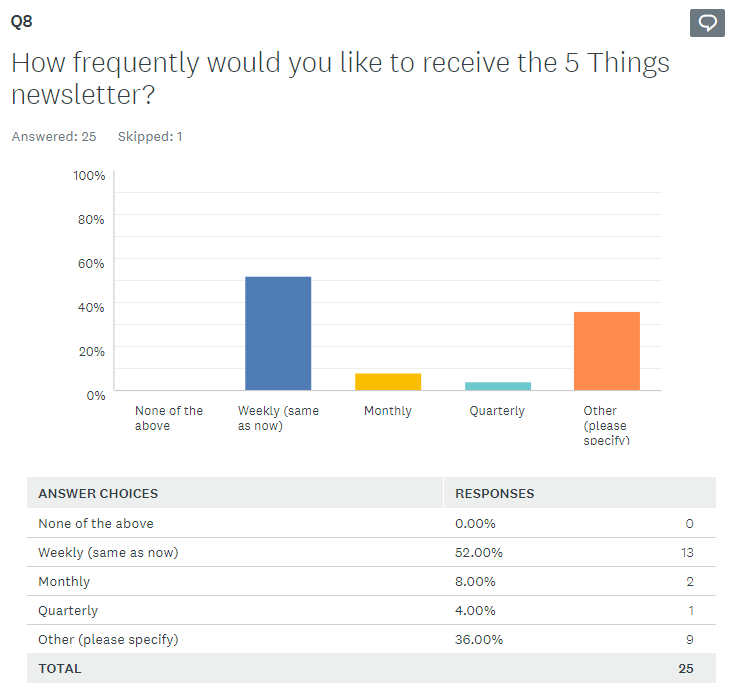Select the Weekly (same as now) table row
The width and height of the screenshot is (734, 692).
[x=108, y=552]
